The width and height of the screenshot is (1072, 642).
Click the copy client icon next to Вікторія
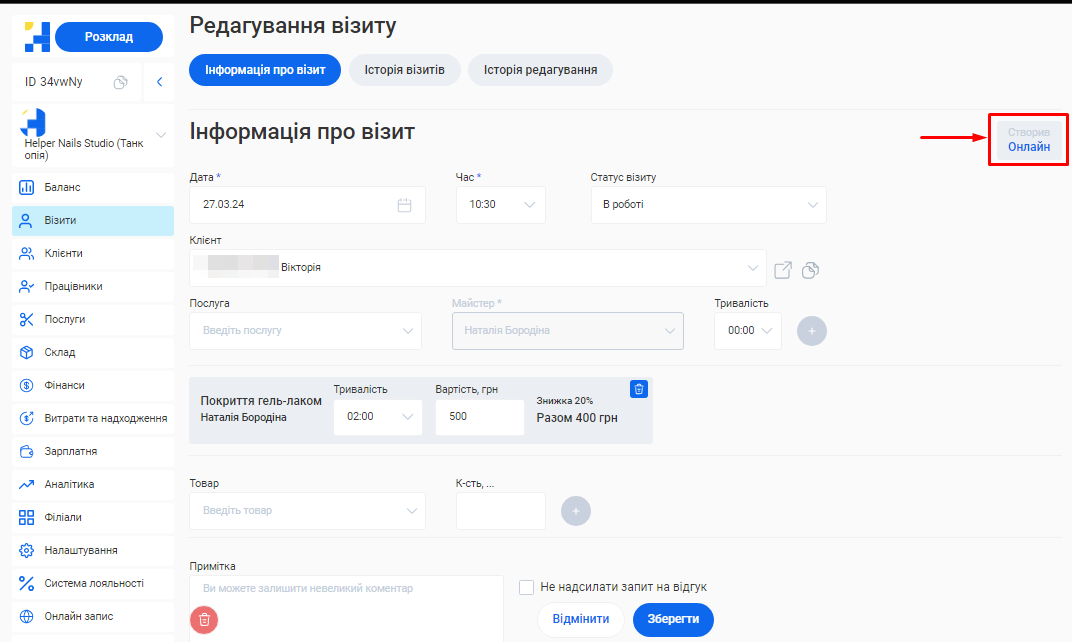click(811, 270)
